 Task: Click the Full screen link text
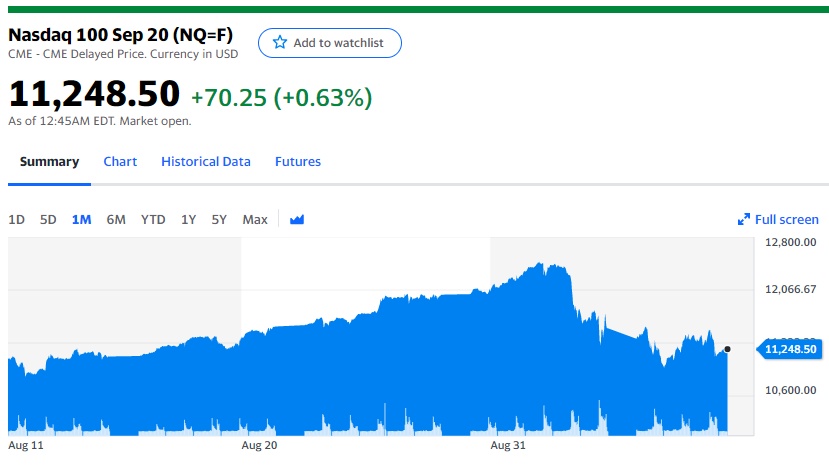(x=786, y=219)
